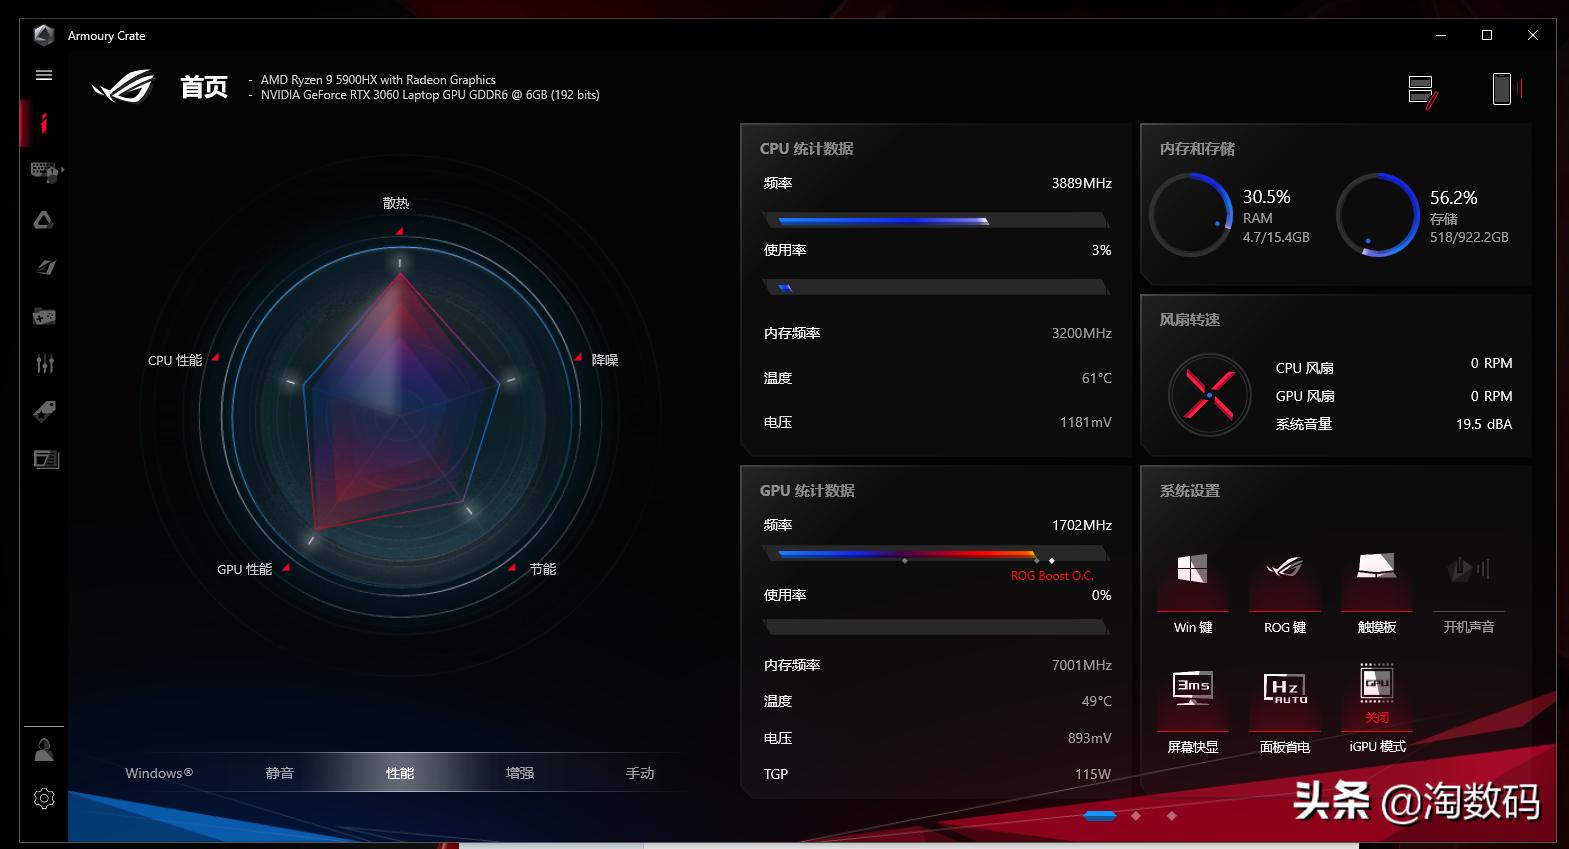Click the CPU 统计数据 panel heading
Screen dimensions: 1569x849
tap(807, 148)
